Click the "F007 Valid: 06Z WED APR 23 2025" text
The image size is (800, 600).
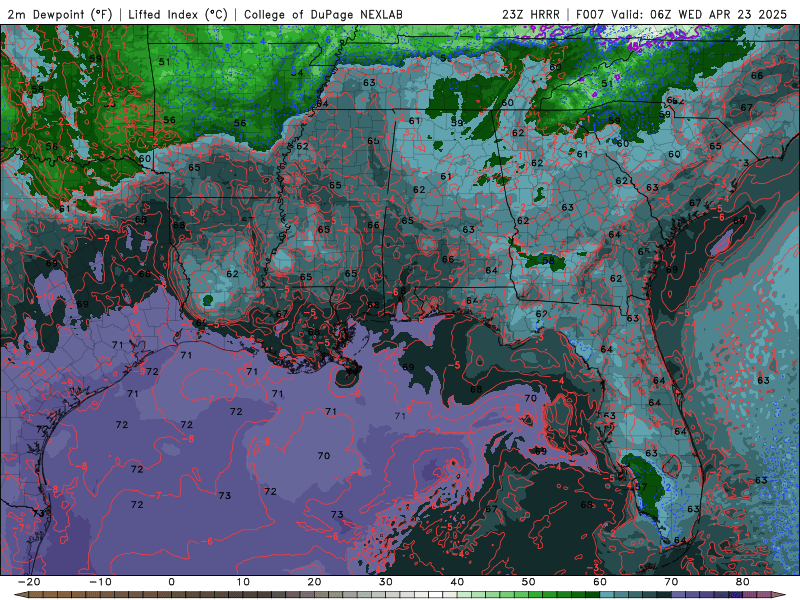click(681, 14)
